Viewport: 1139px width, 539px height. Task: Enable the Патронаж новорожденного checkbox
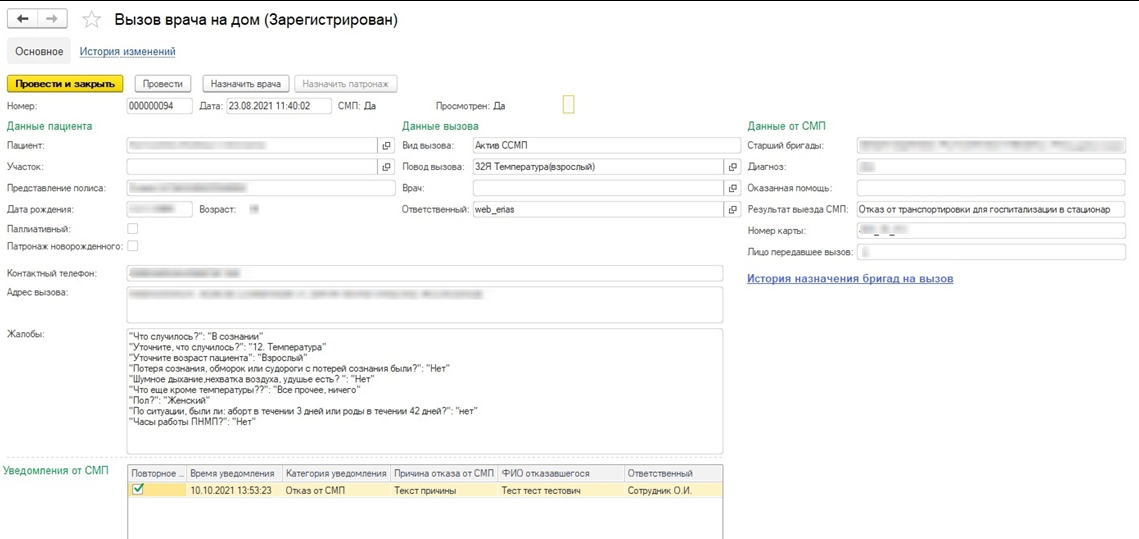point(133,246)
